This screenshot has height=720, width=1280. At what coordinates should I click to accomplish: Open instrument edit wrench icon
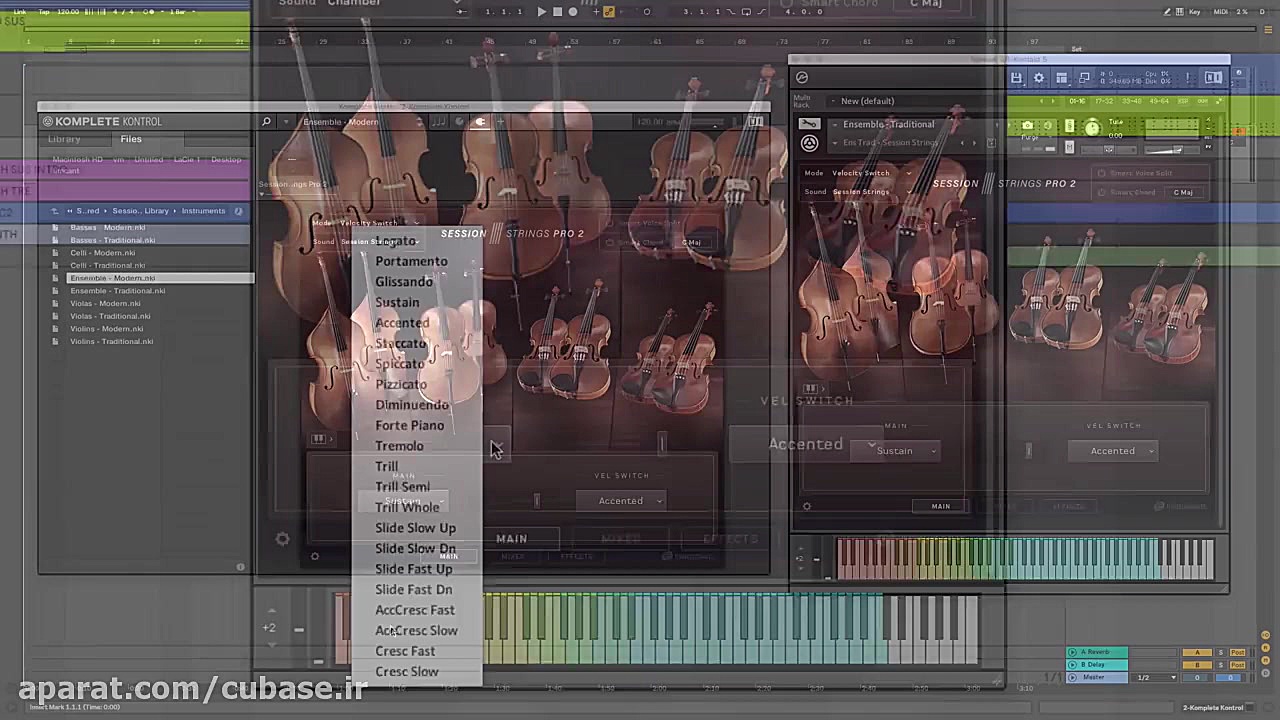(x=809, y=124)
